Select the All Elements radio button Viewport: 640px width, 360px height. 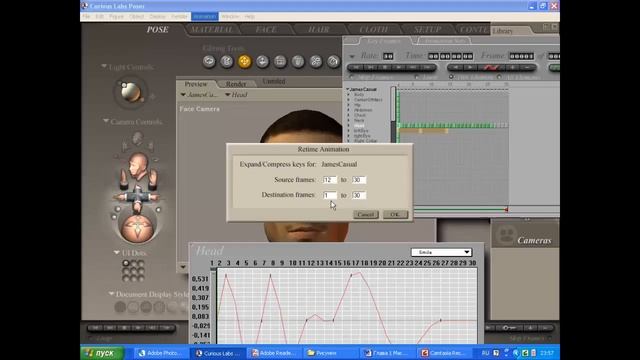[499, 77]
